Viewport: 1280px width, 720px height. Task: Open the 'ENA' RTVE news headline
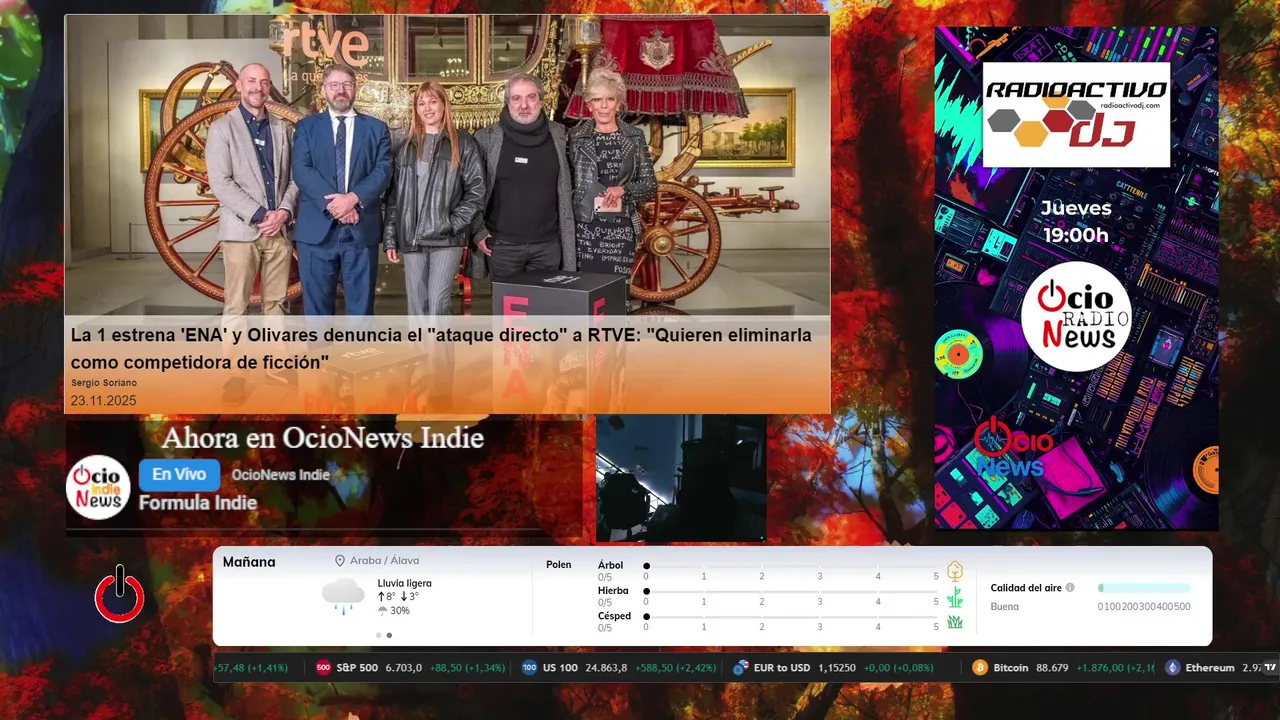441,348
